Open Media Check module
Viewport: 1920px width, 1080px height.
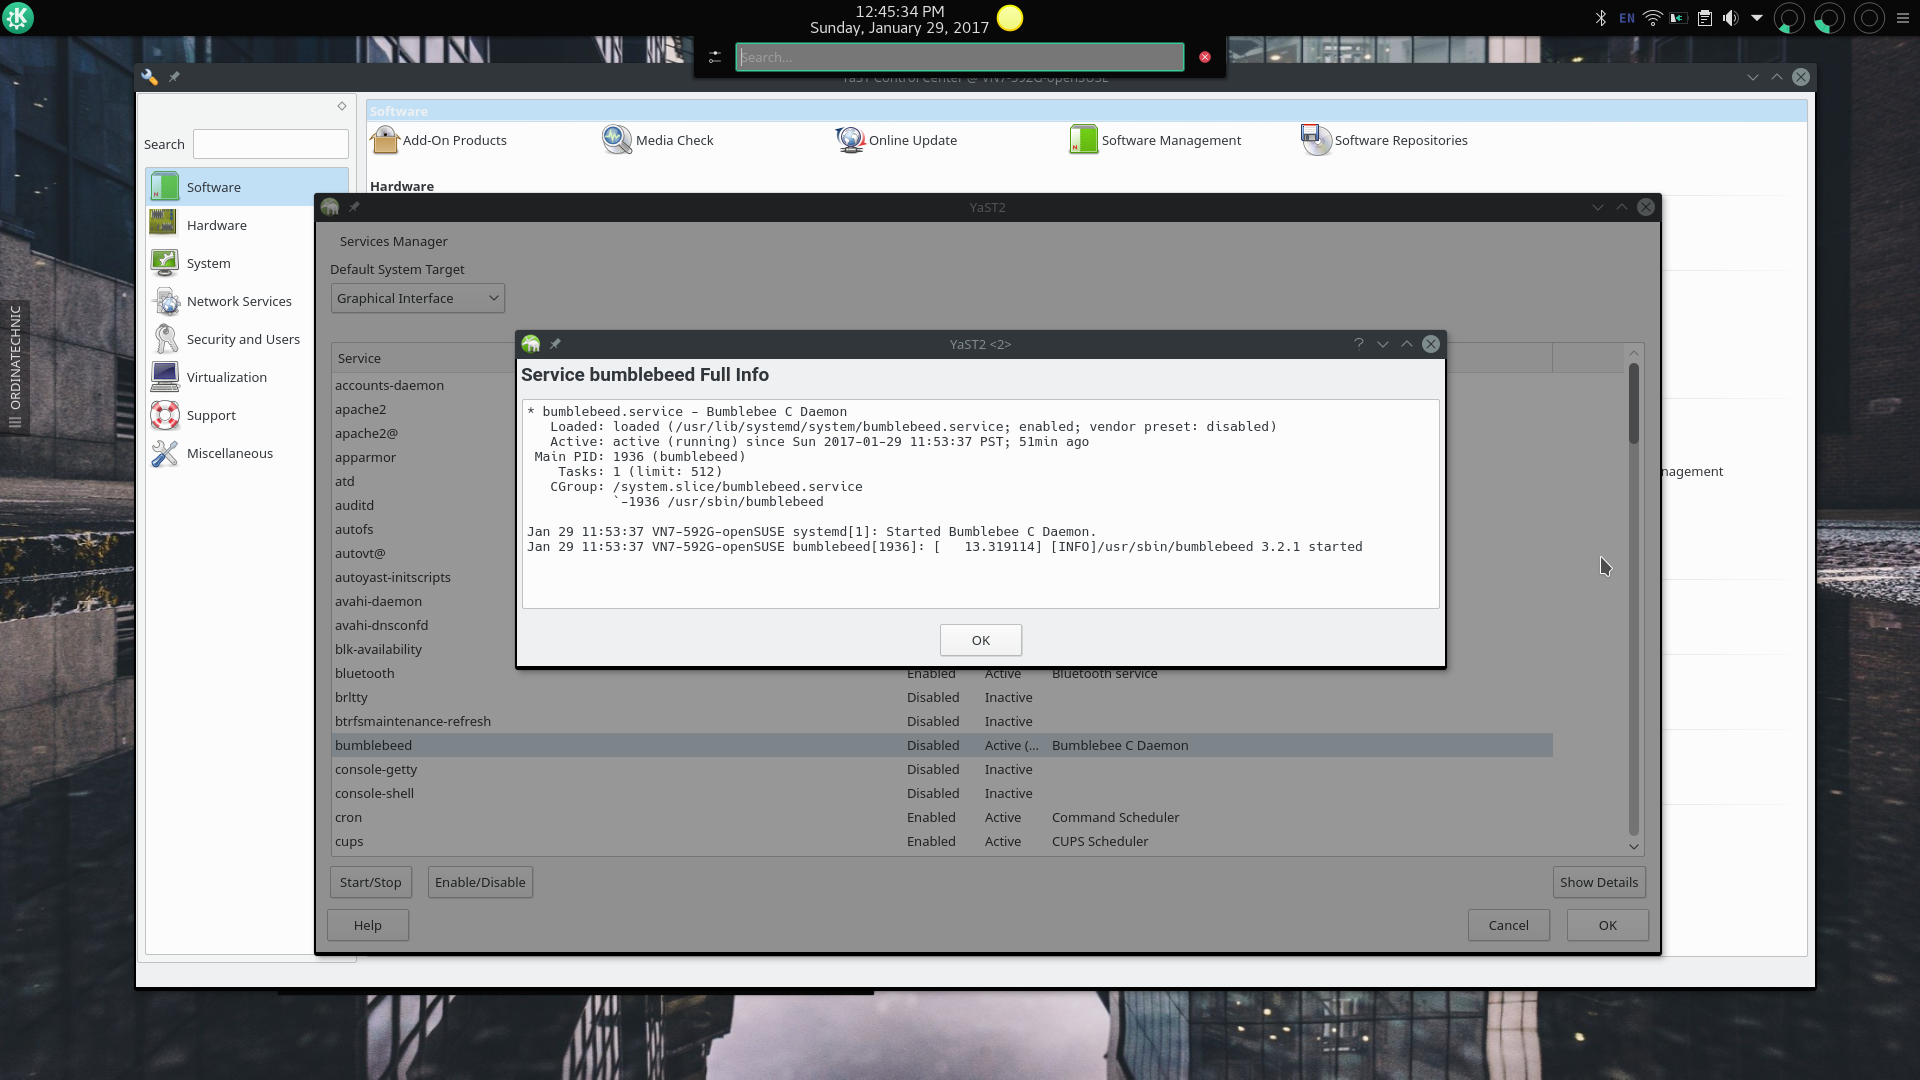click(658, 140)
